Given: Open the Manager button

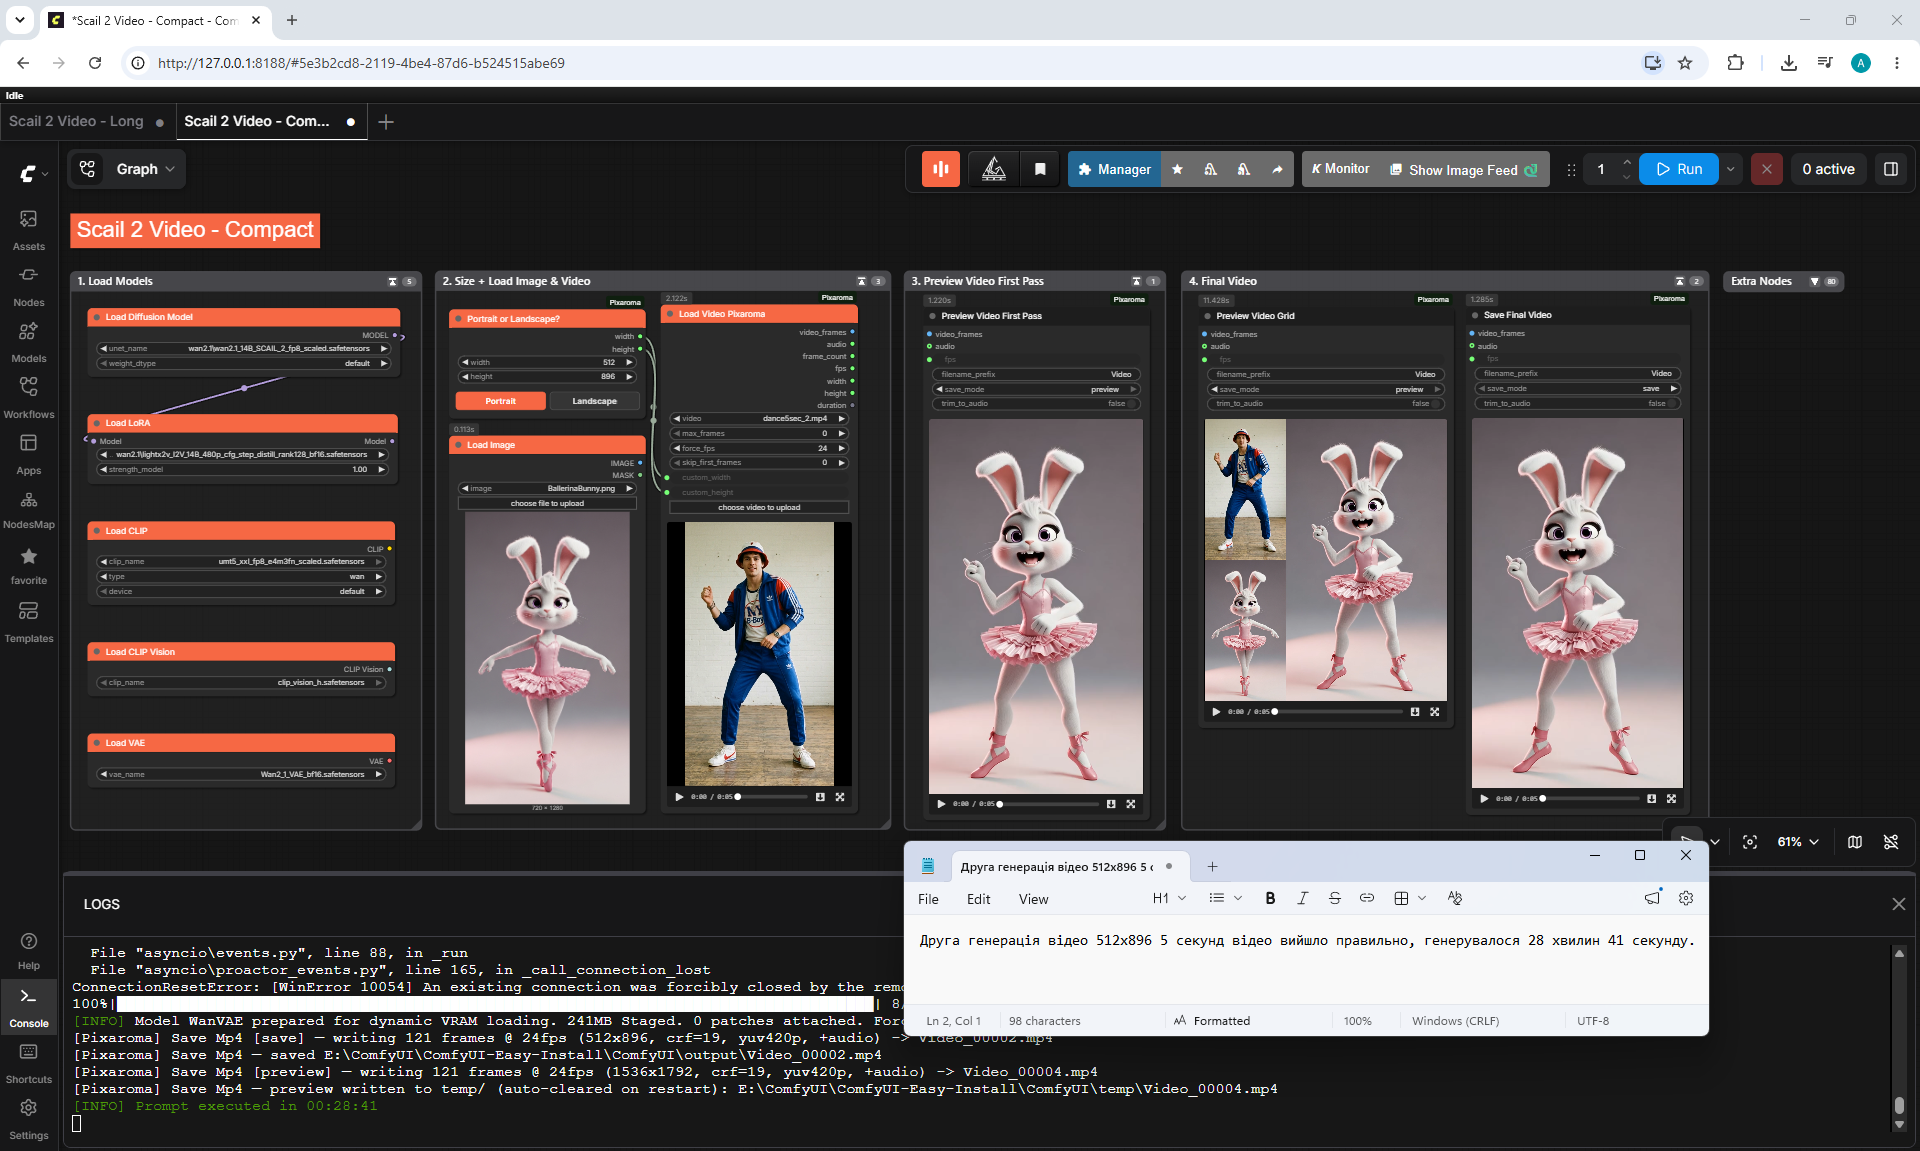Looking at the screenshot, I should (1114, 169).
